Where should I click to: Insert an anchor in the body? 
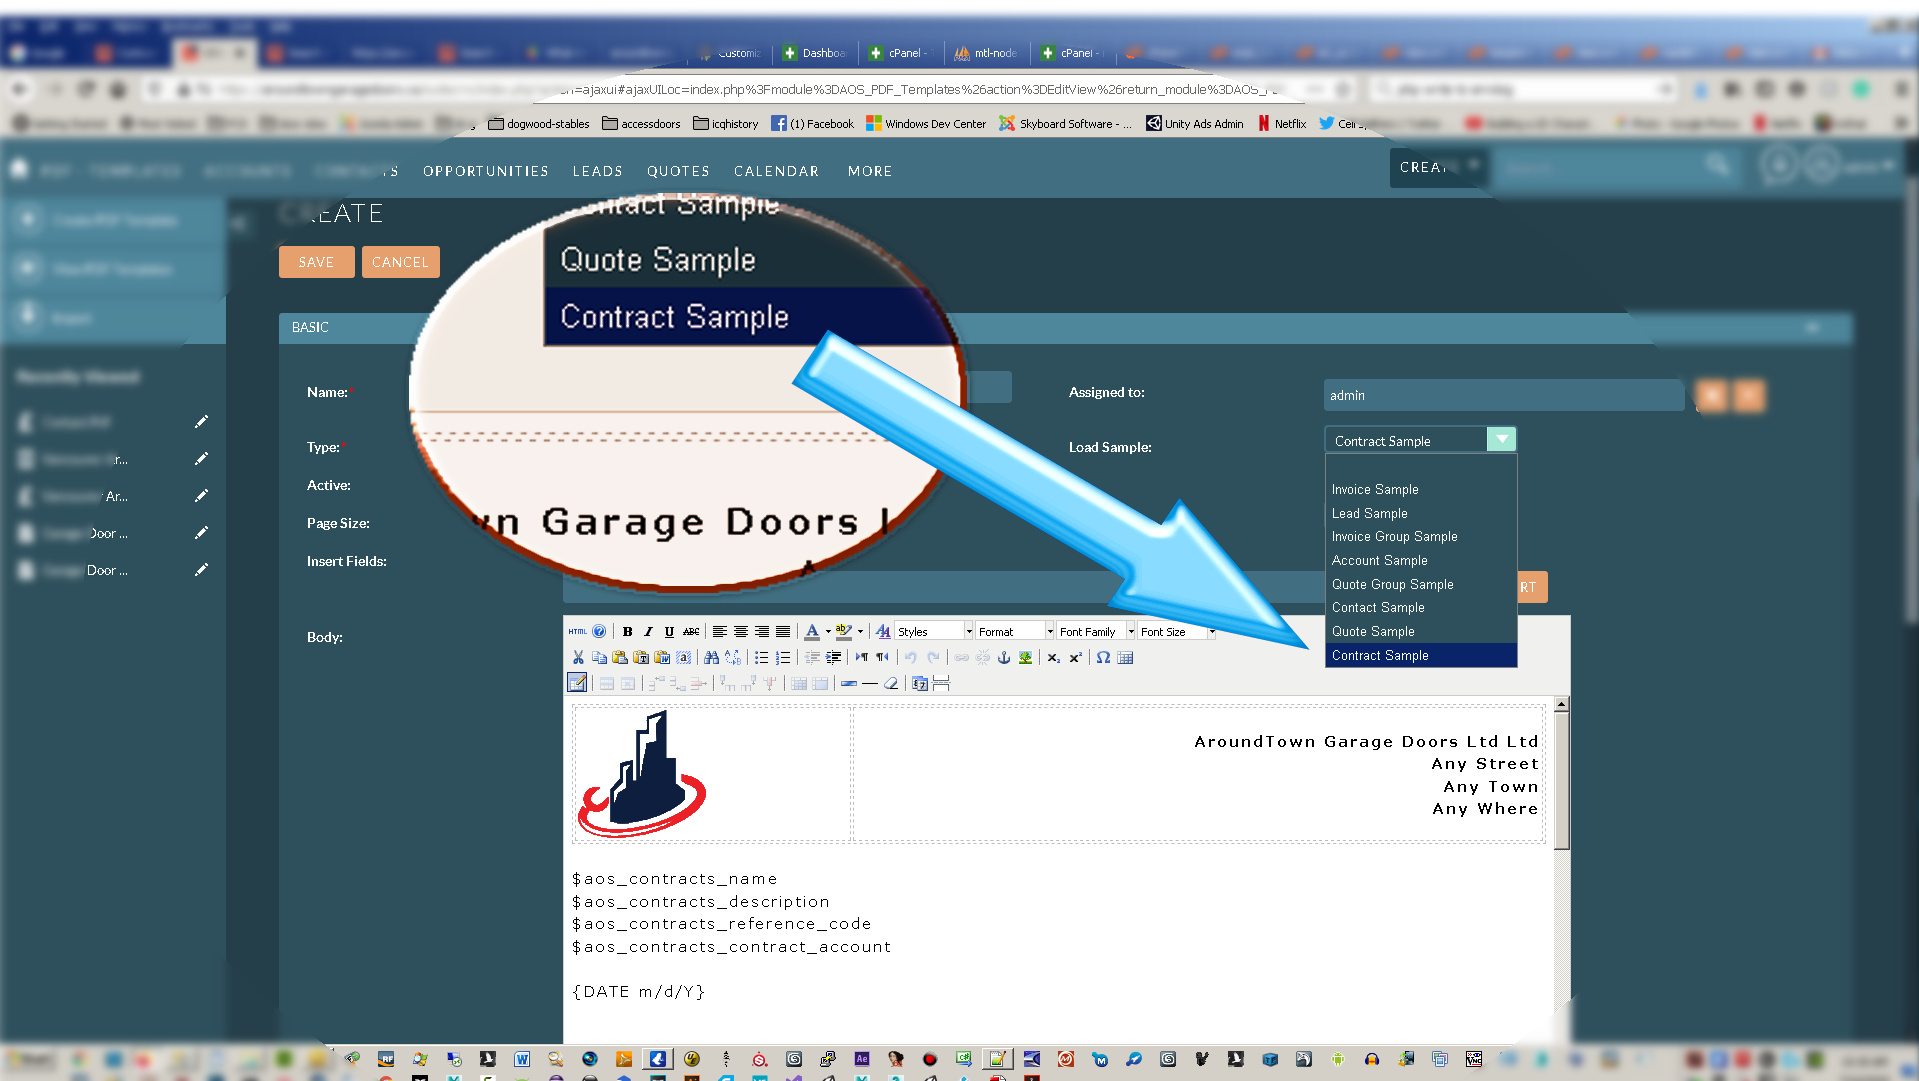coord(1004,658)
